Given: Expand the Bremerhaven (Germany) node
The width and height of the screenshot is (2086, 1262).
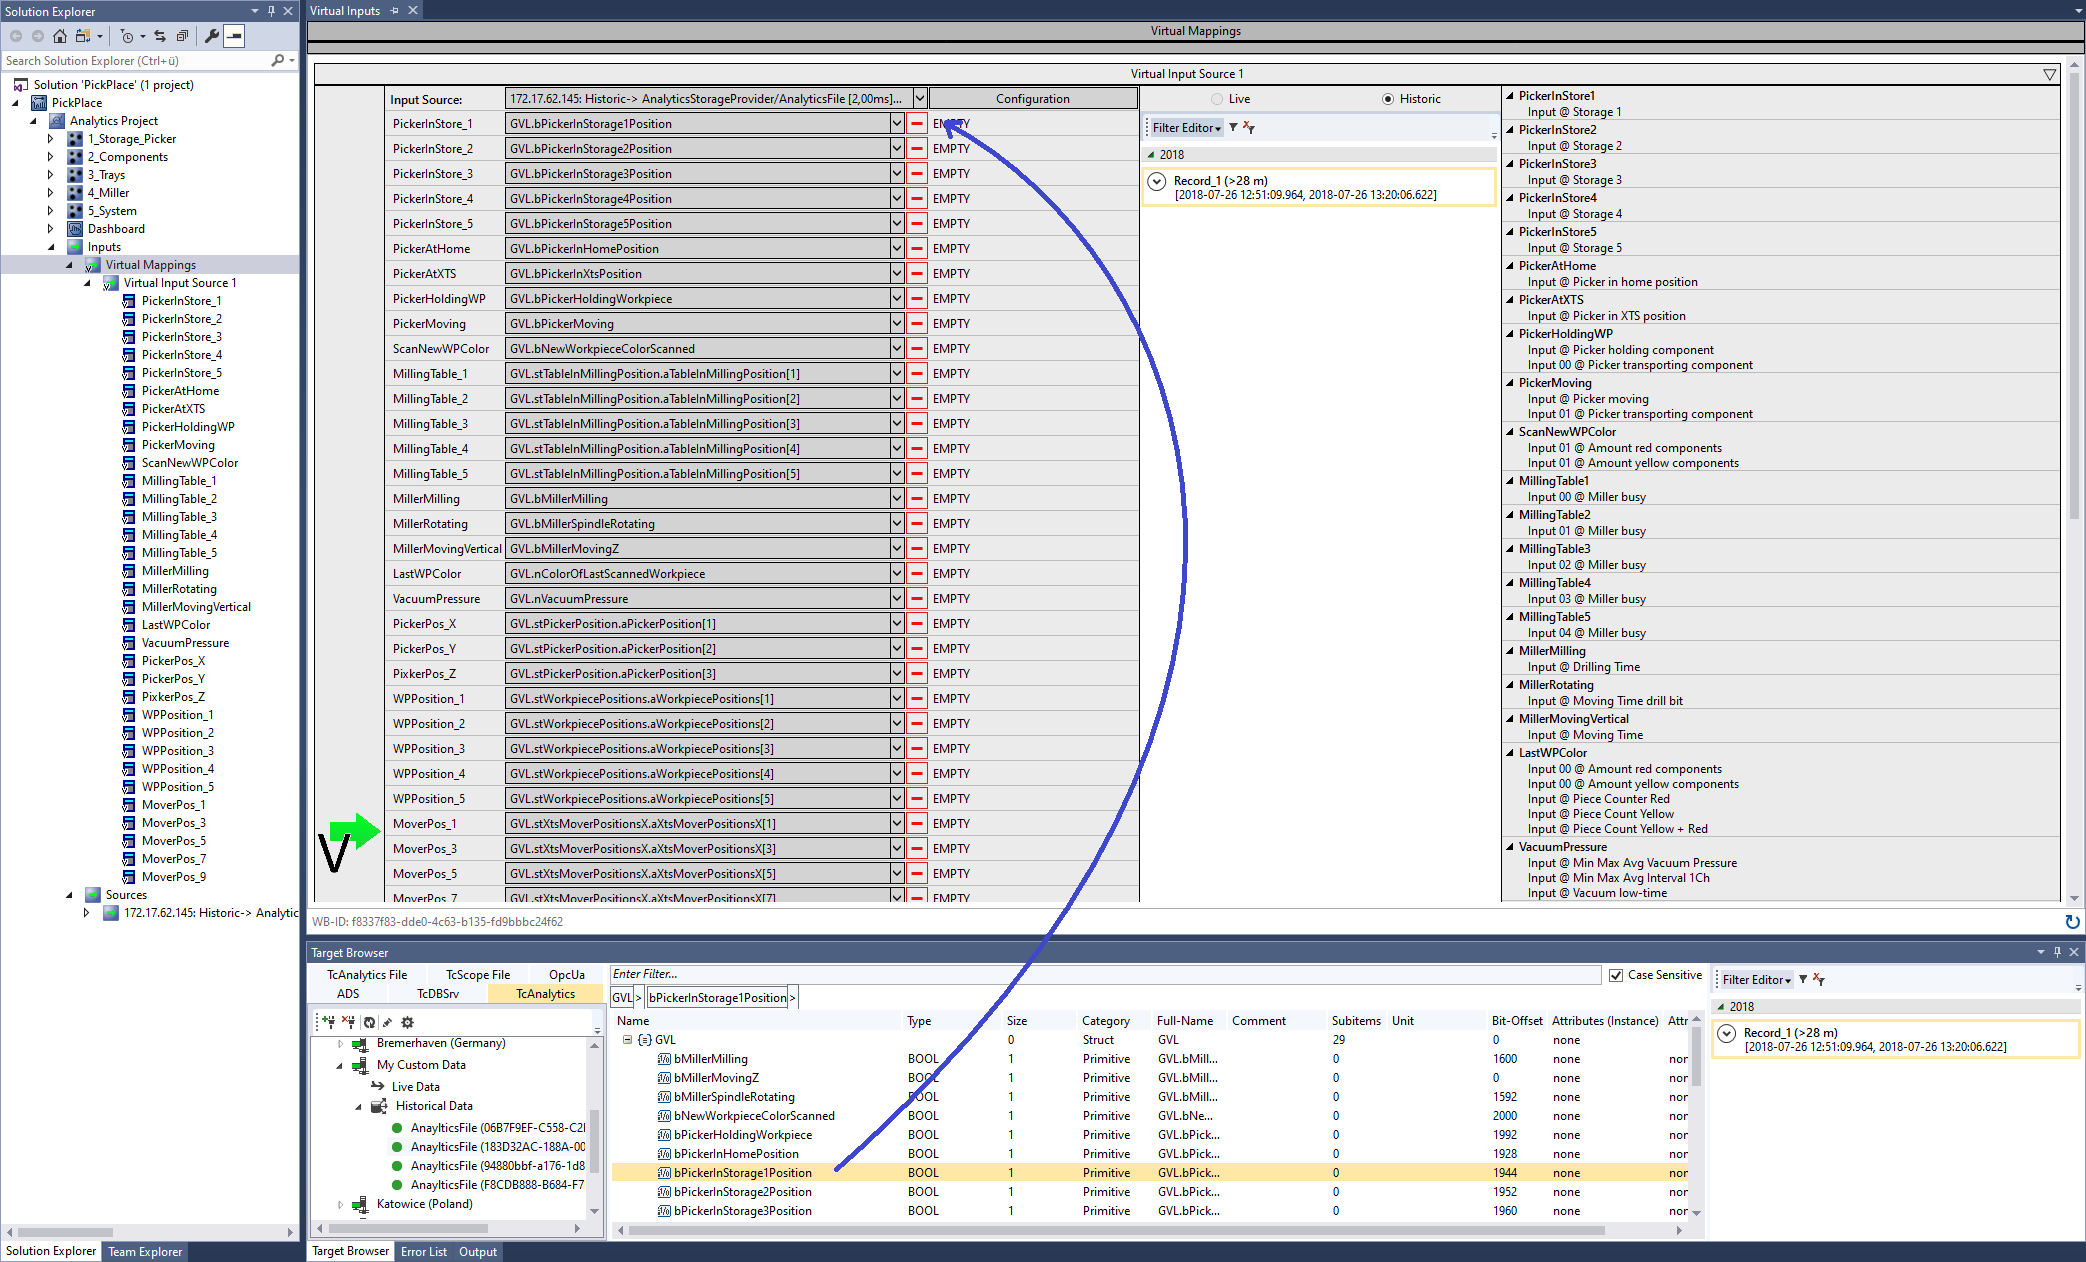Looking at the screenshot, I should tap(340, 1043).
